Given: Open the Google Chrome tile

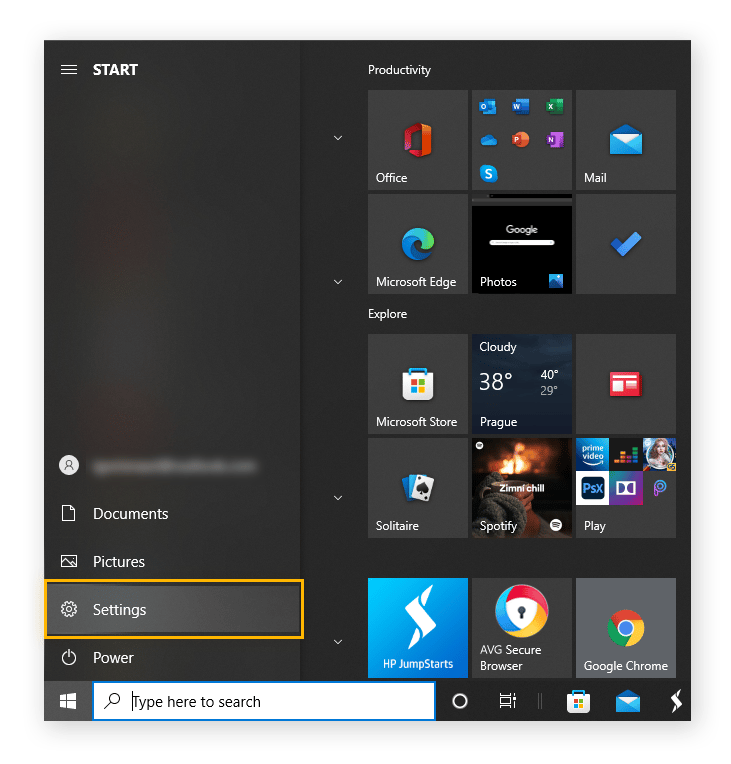Looking at the screenshot, I should pyautogui.click(x=625, y=628).
